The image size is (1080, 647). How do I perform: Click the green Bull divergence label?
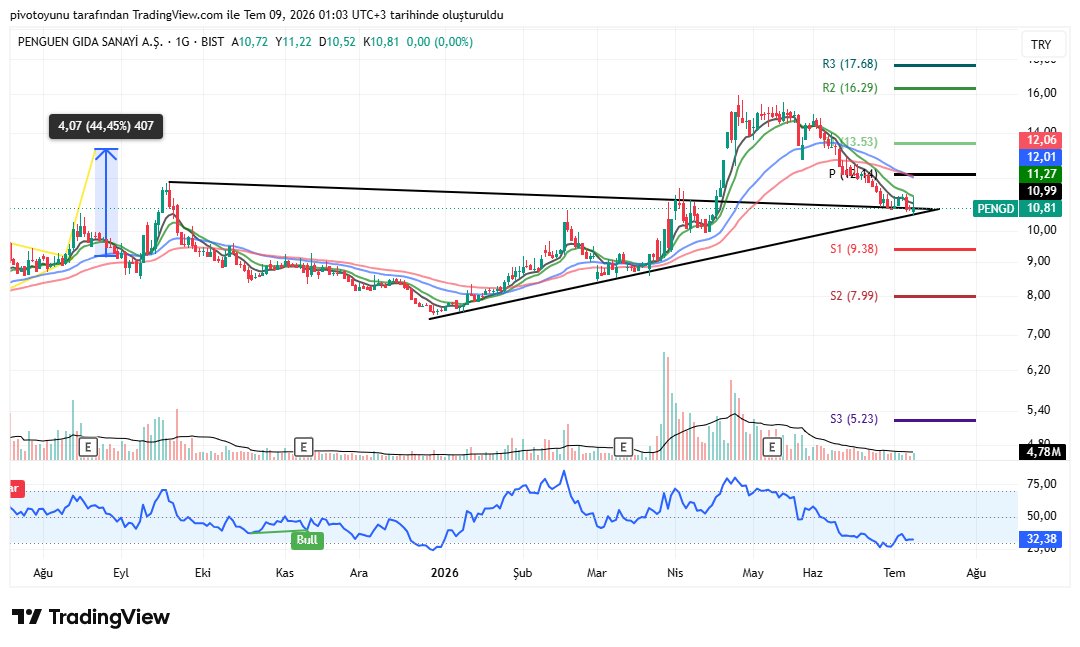click(307, 540)
